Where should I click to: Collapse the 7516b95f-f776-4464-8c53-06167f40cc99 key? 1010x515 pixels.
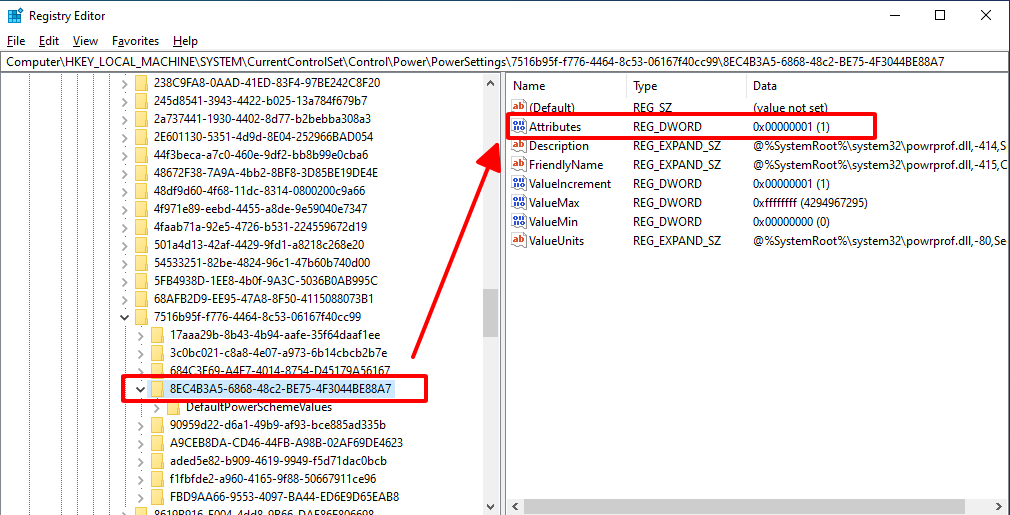(125, 317)
